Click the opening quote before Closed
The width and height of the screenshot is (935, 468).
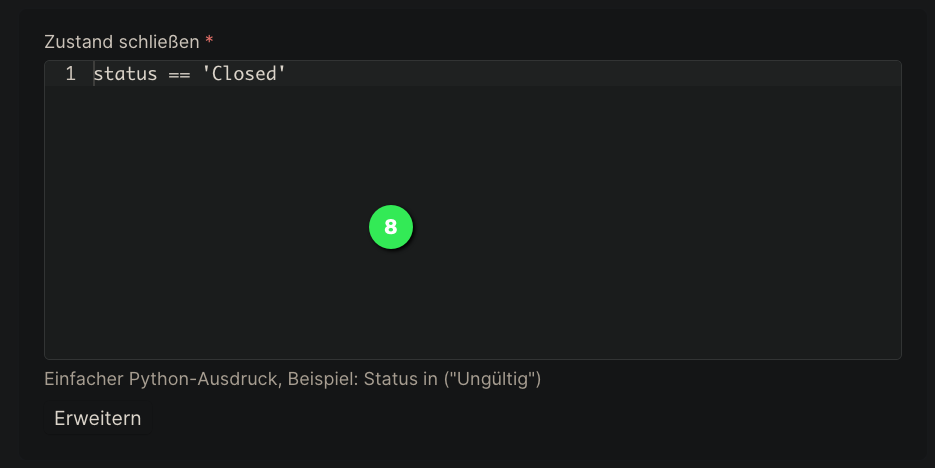(206, 73)
